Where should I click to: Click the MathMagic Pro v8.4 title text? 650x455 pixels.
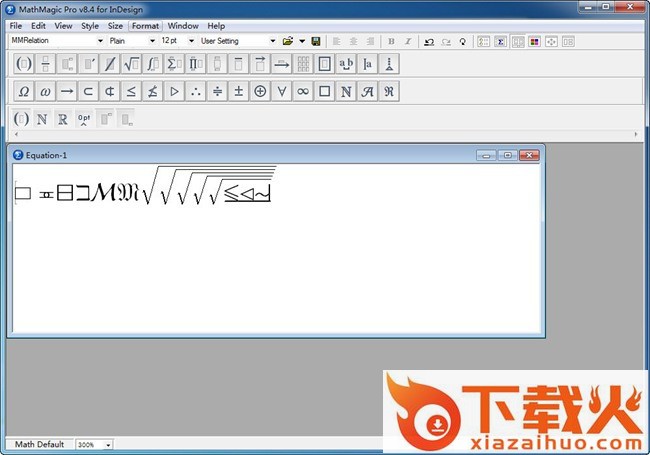click(x=81, y=9)
